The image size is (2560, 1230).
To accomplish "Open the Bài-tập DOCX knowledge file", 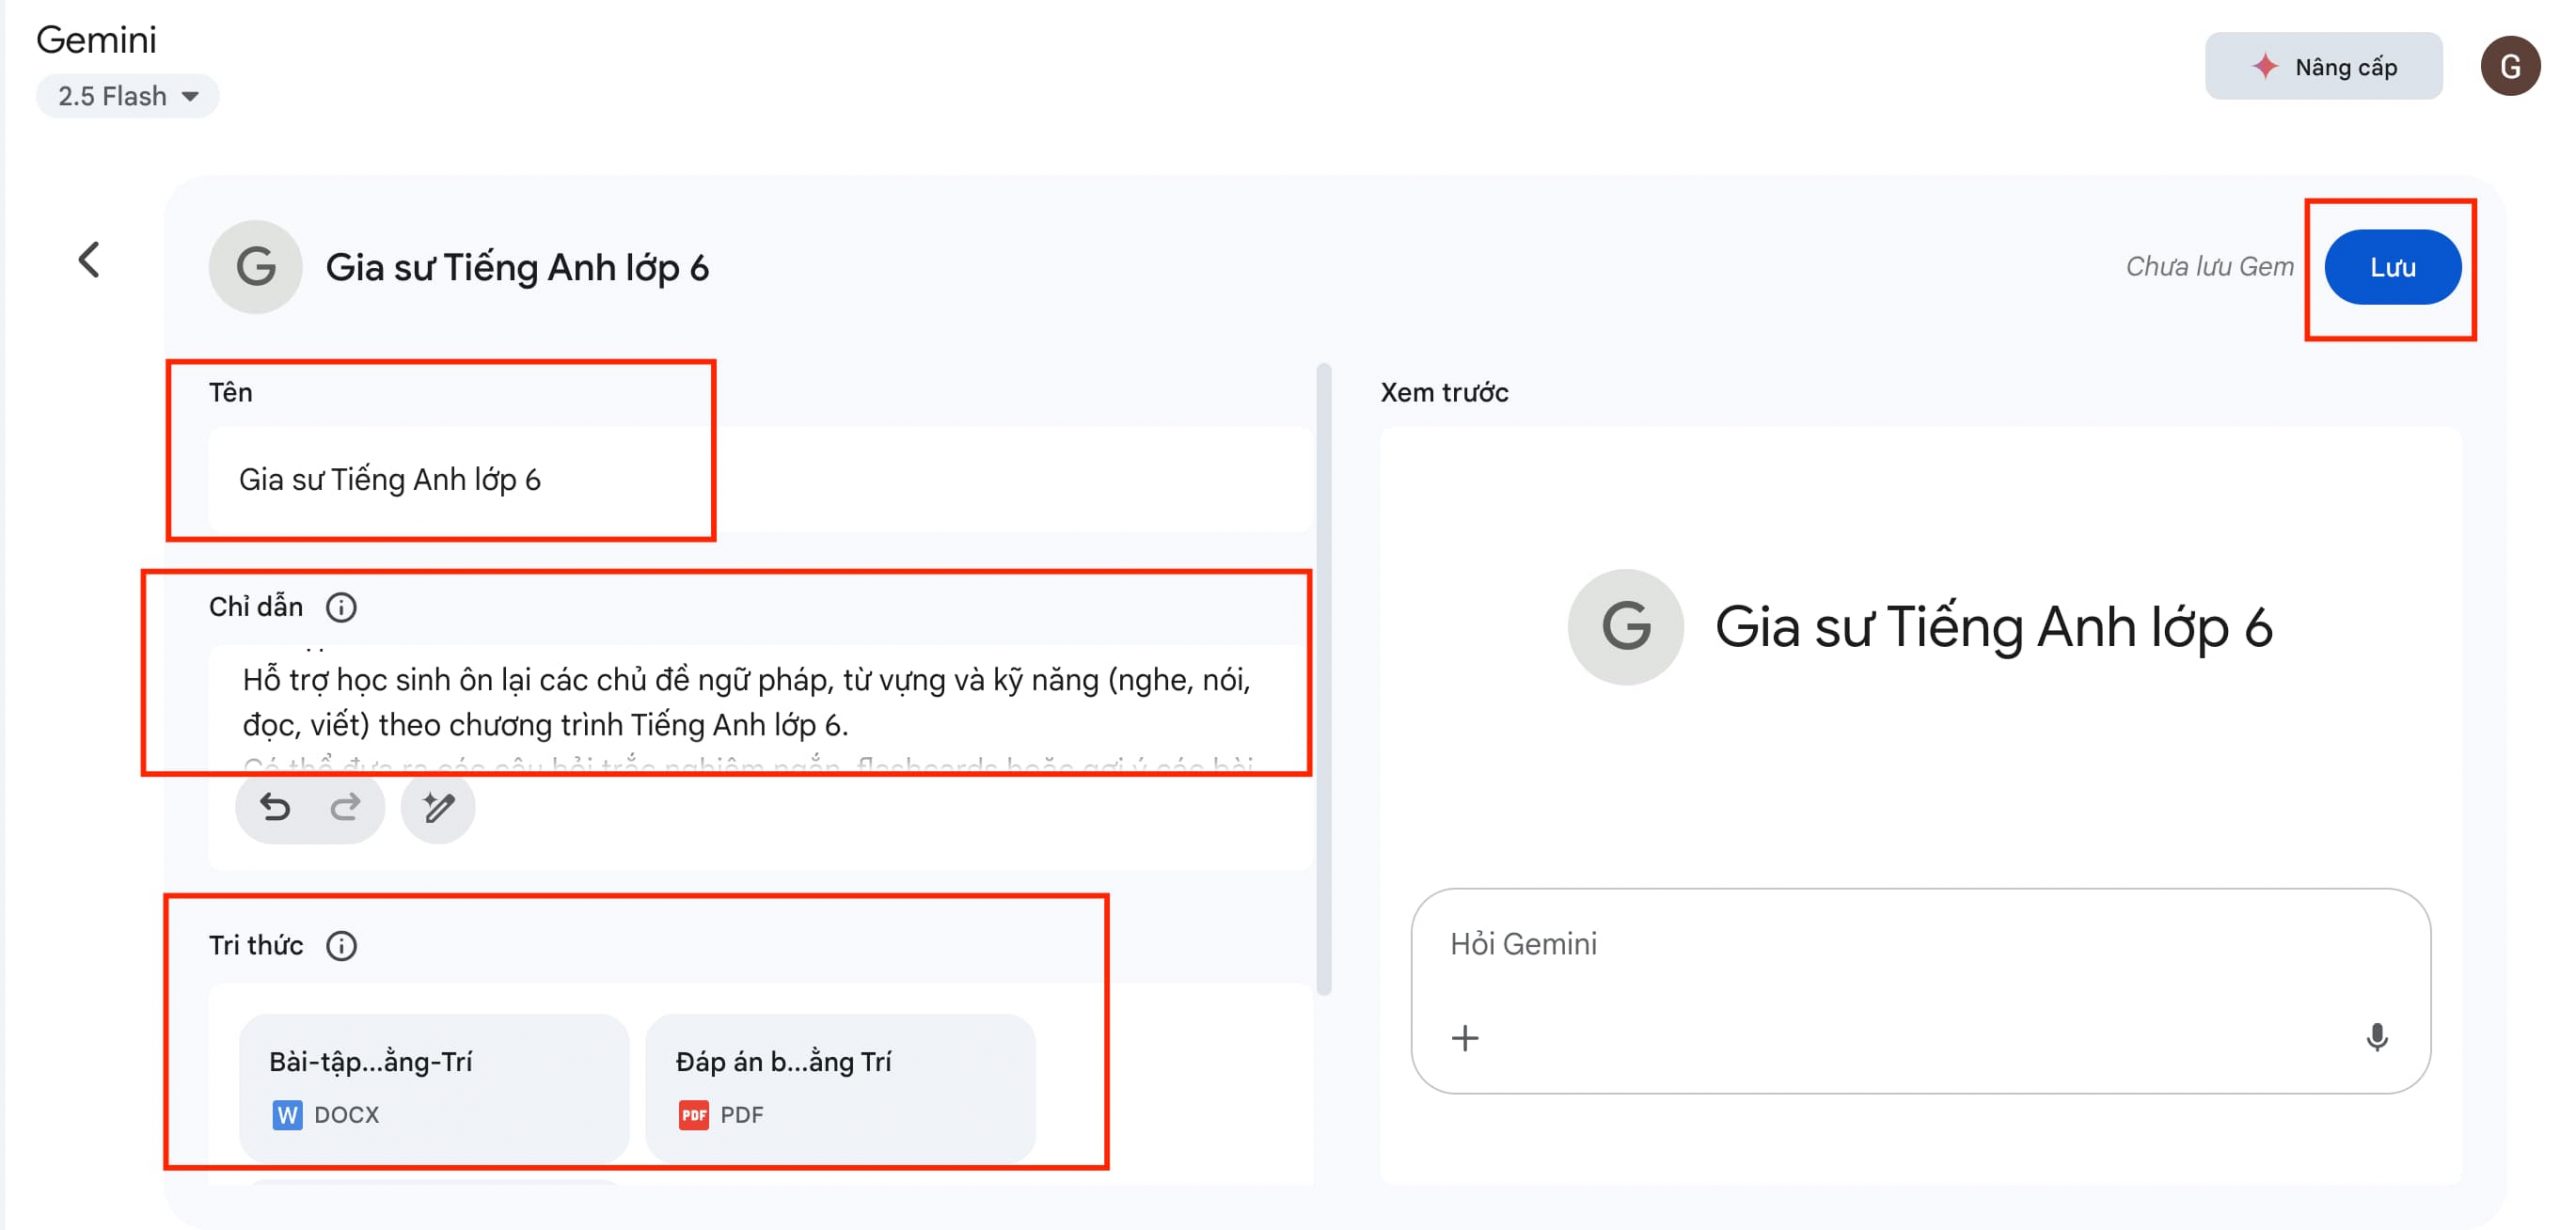I will [434, 1087].
